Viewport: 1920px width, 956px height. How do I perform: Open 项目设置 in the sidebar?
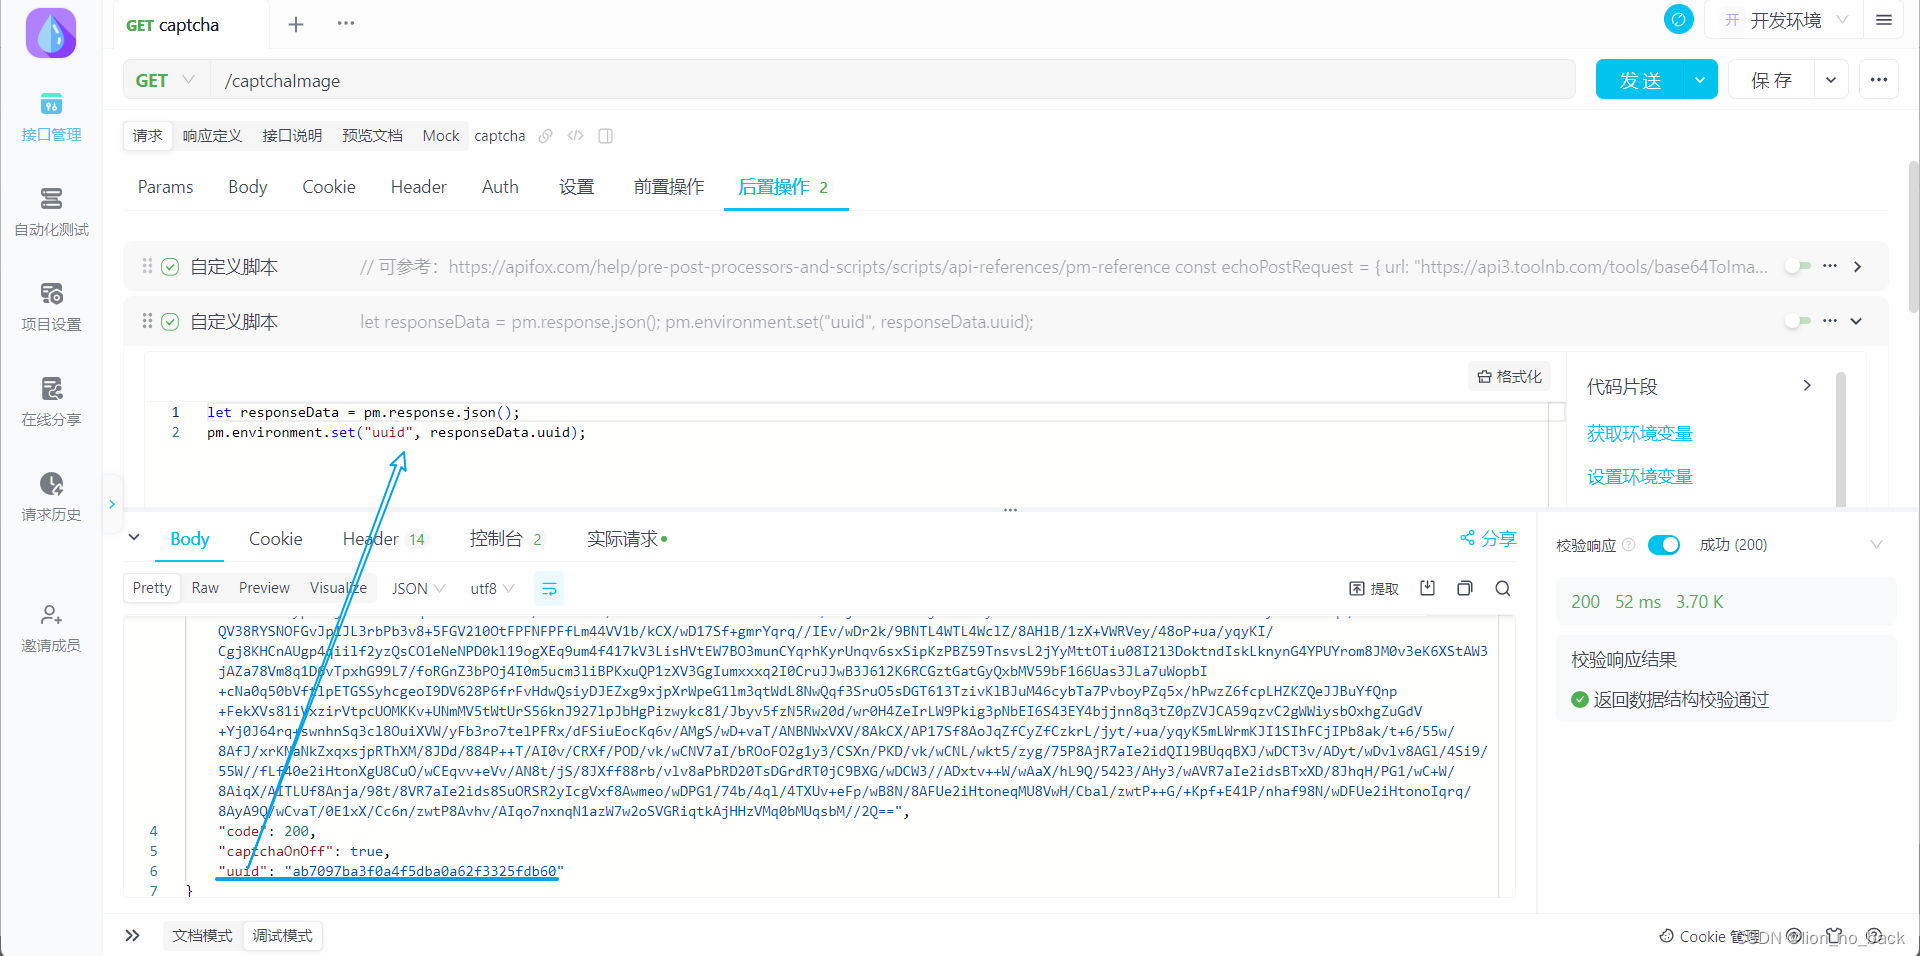pyautogui.click(x=51, y=307)
